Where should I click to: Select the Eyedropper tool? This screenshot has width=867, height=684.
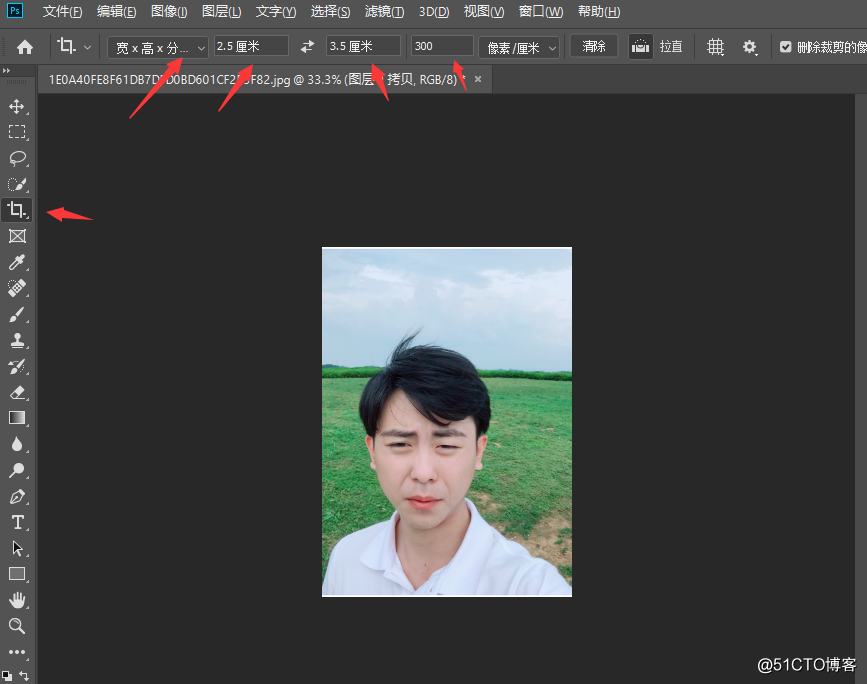click(x=17, y=262)
